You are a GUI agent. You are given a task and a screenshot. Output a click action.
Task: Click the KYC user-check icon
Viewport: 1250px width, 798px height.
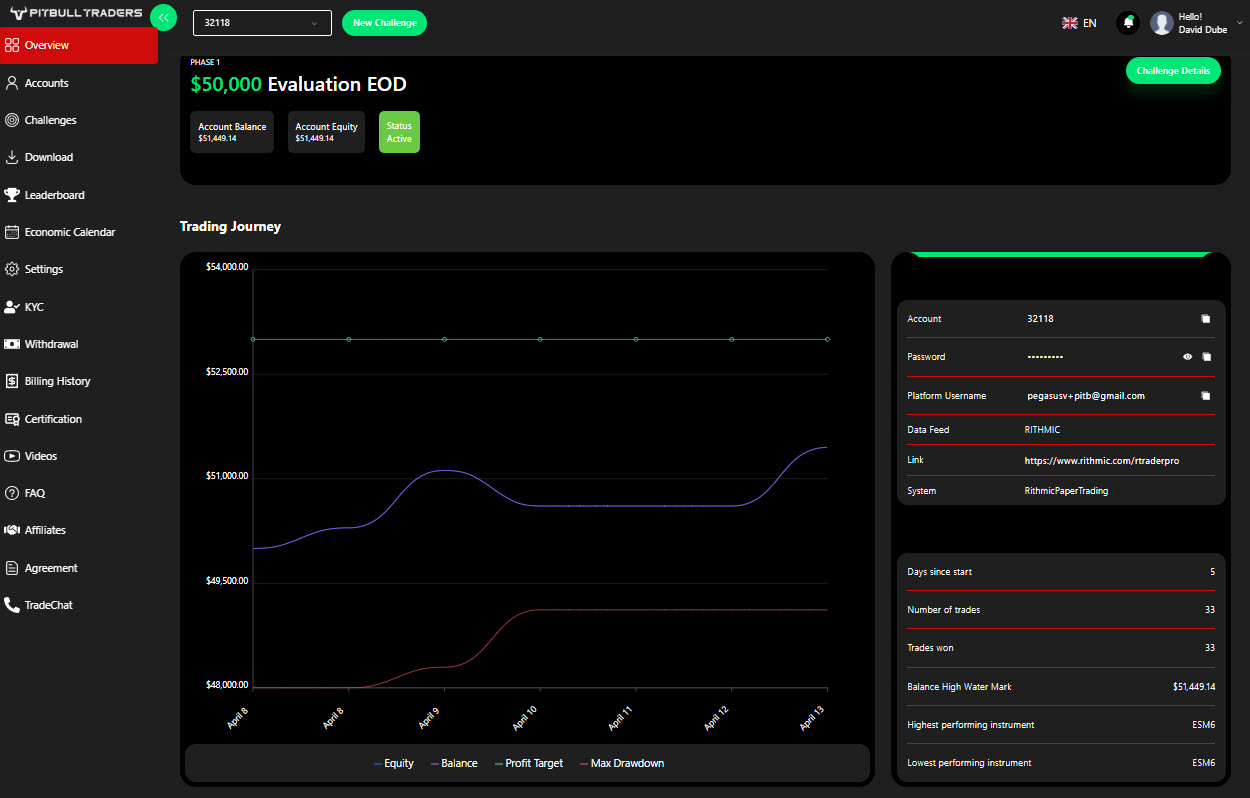(12, 307)
